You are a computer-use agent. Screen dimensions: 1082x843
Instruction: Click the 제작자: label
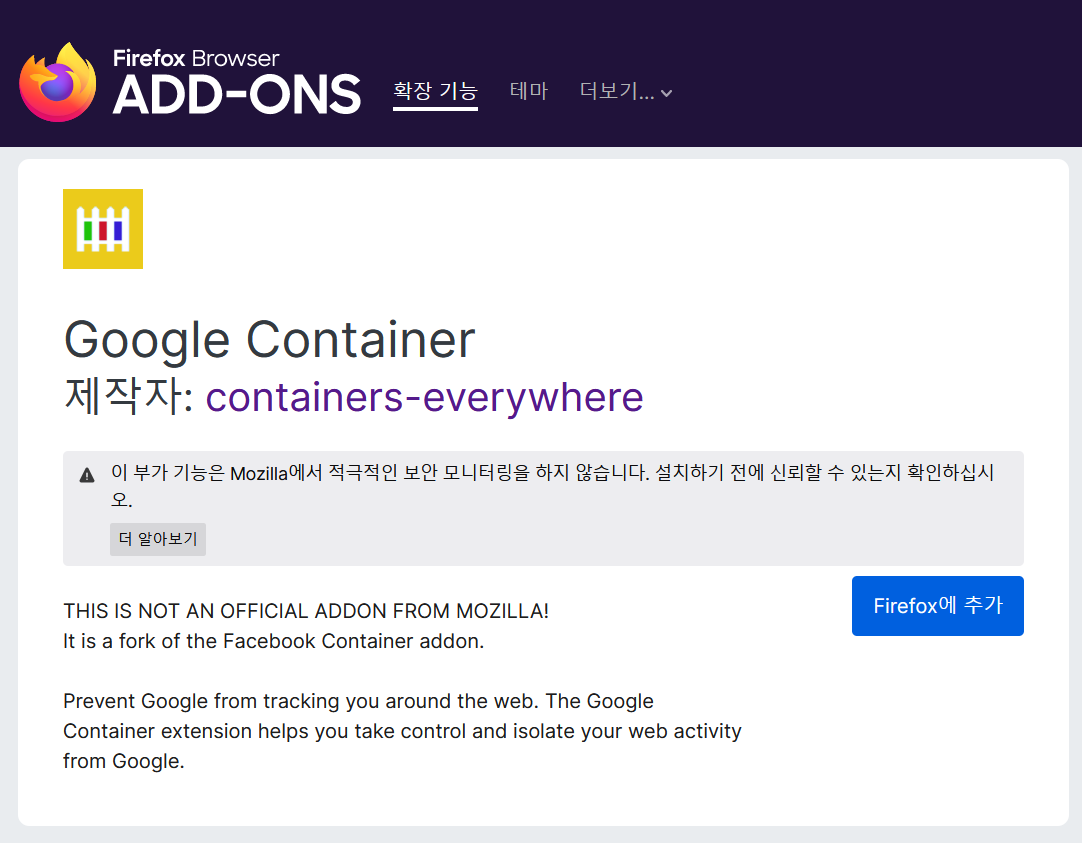coord(129,397)
